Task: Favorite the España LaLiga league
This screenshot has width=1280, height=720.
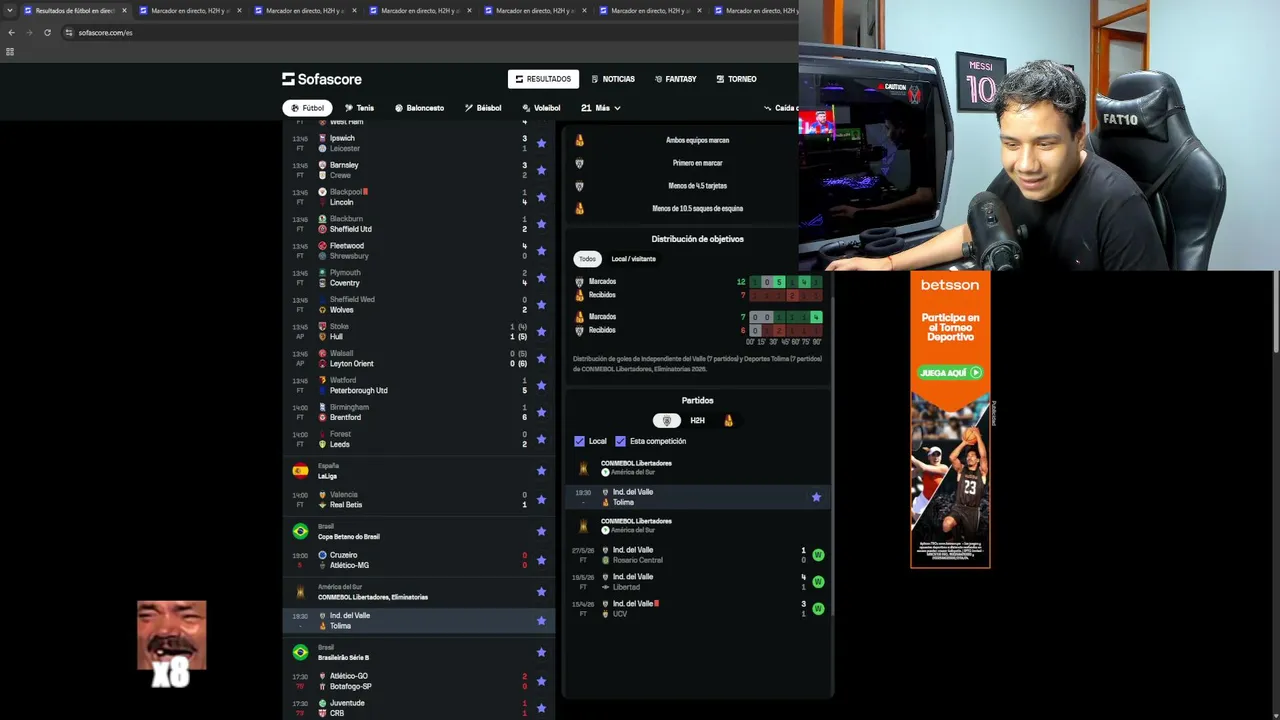Action: click(x=541, y=471)
